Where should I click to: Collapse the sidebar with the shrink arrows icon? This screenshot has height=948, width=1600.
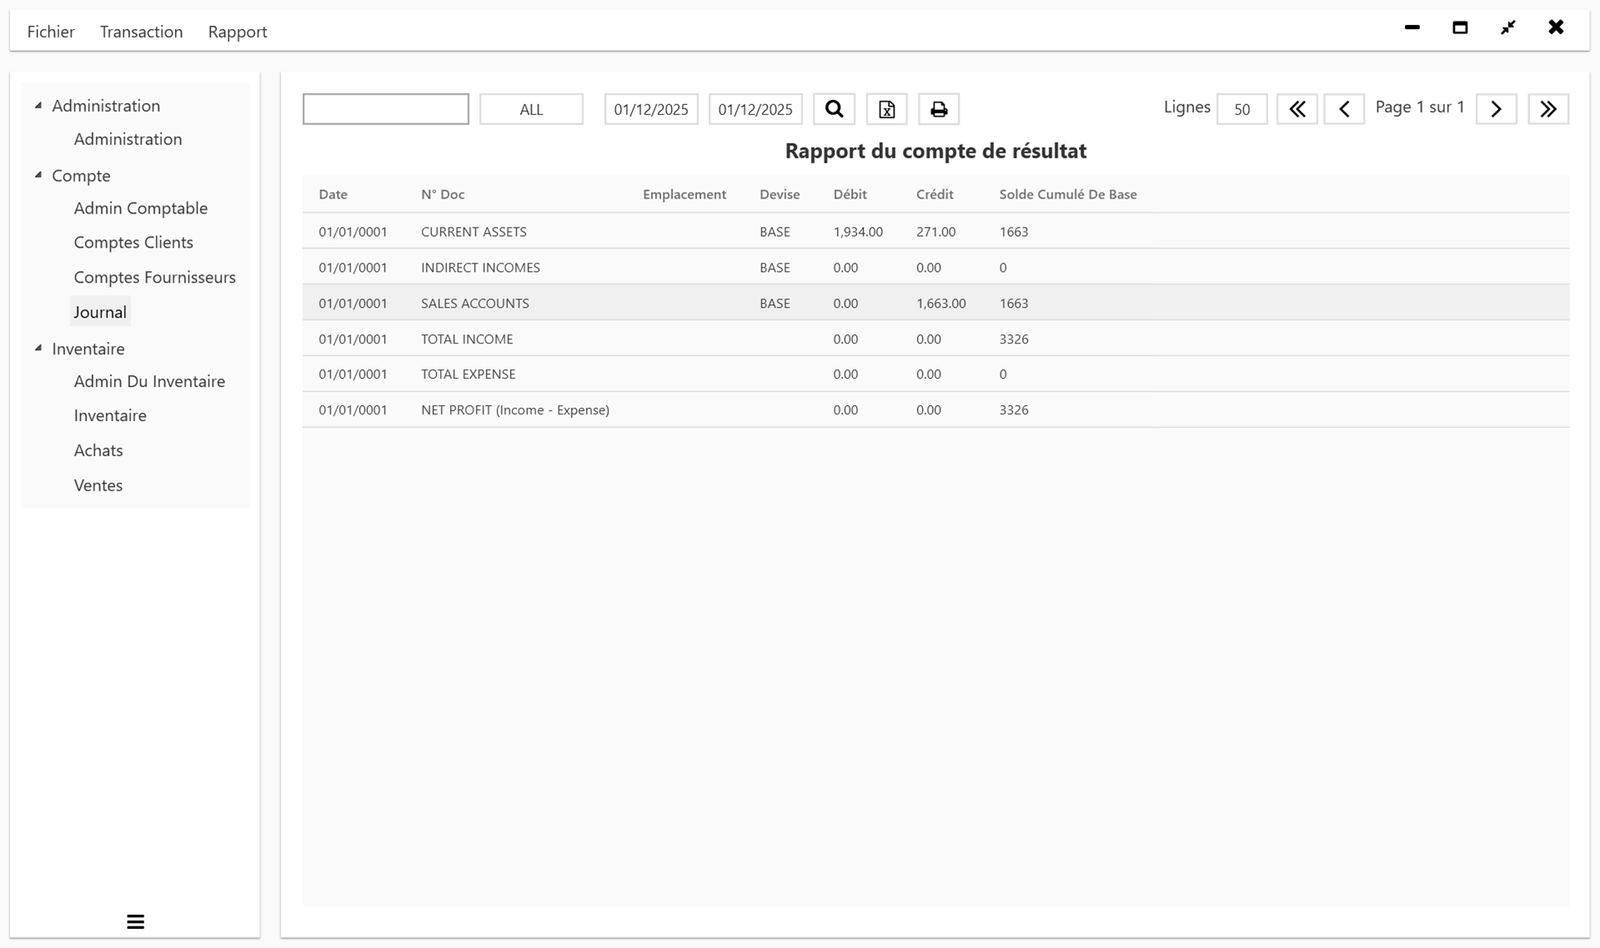[1508, 28]
